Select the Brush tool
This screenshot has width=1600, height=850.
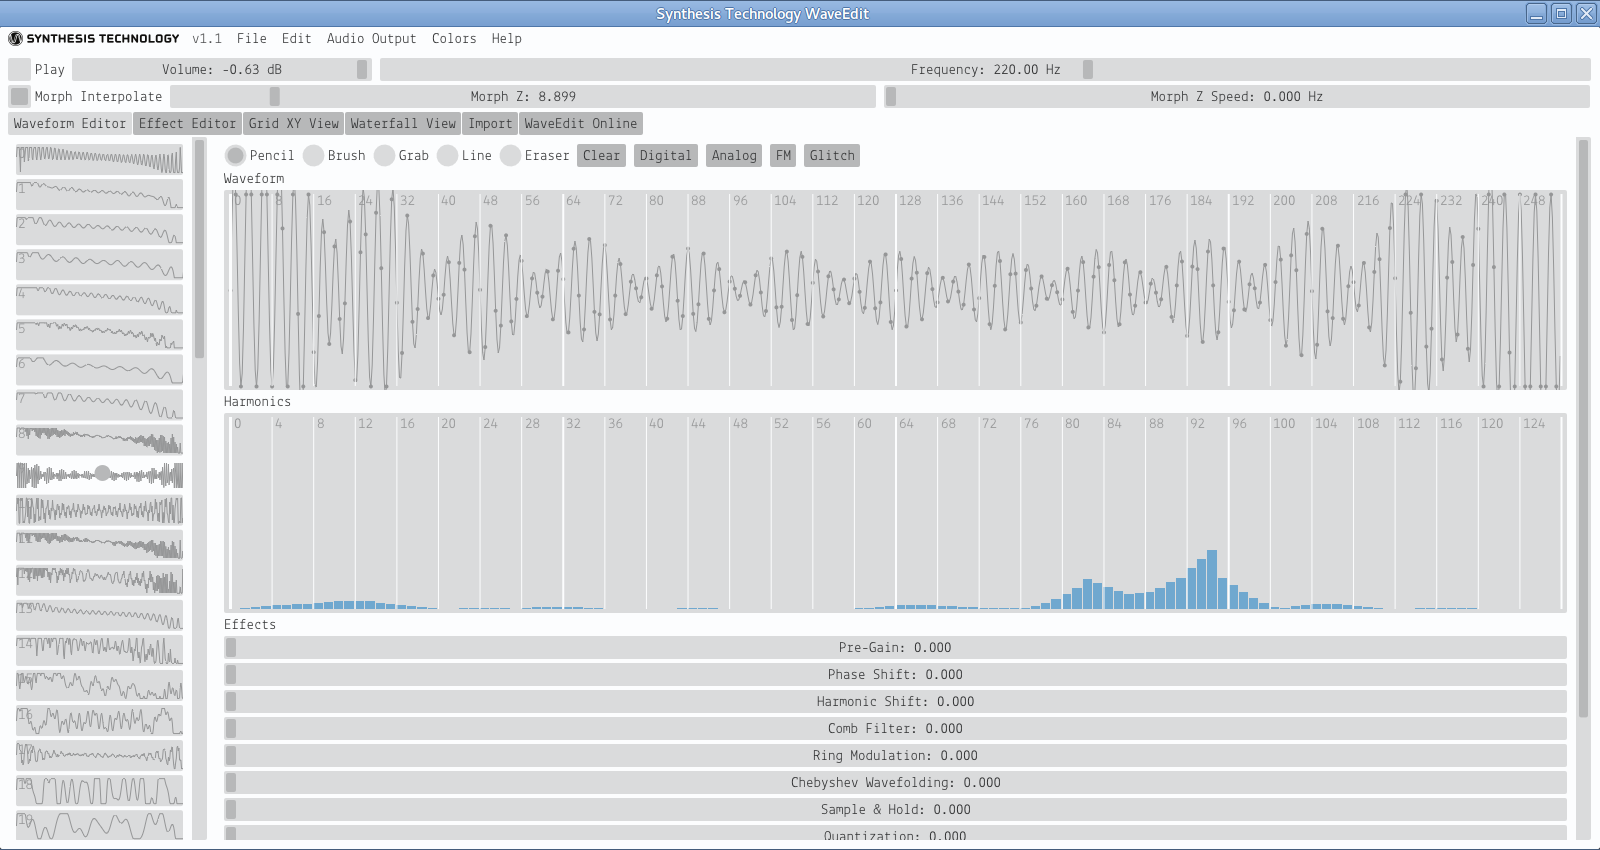[x=313, y=155]
